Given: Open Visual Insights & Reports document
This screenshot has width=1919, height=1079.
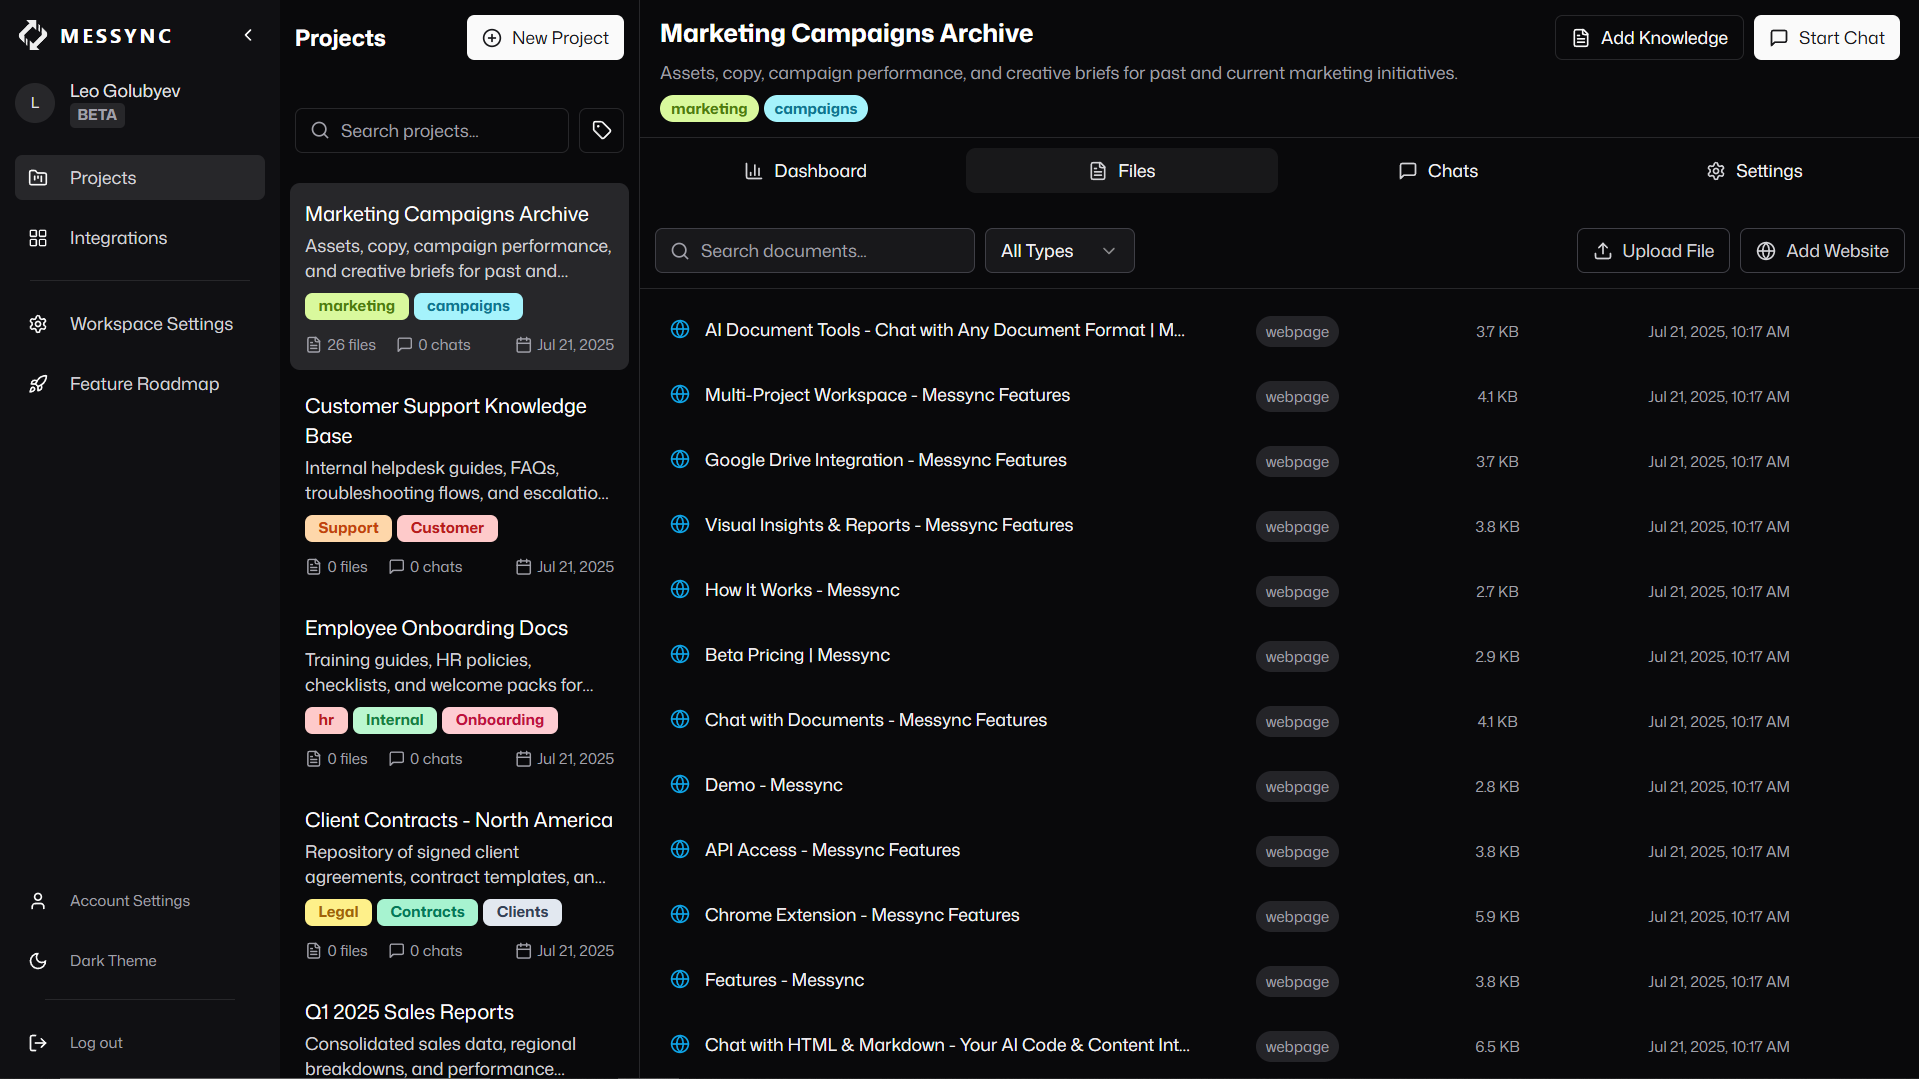Looking at the screenshot, I should (889, 525).
